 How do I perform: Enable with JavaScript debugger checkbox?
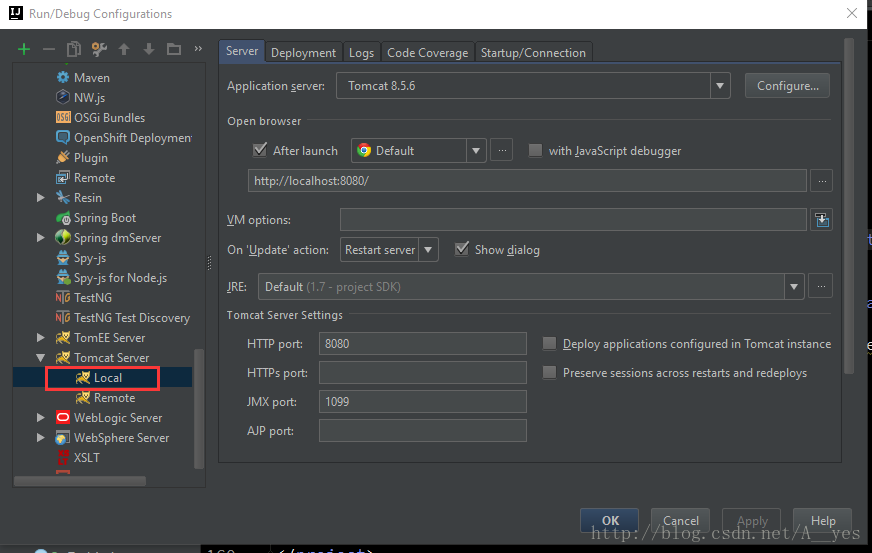pyautogui.click(x=535, y=150)
